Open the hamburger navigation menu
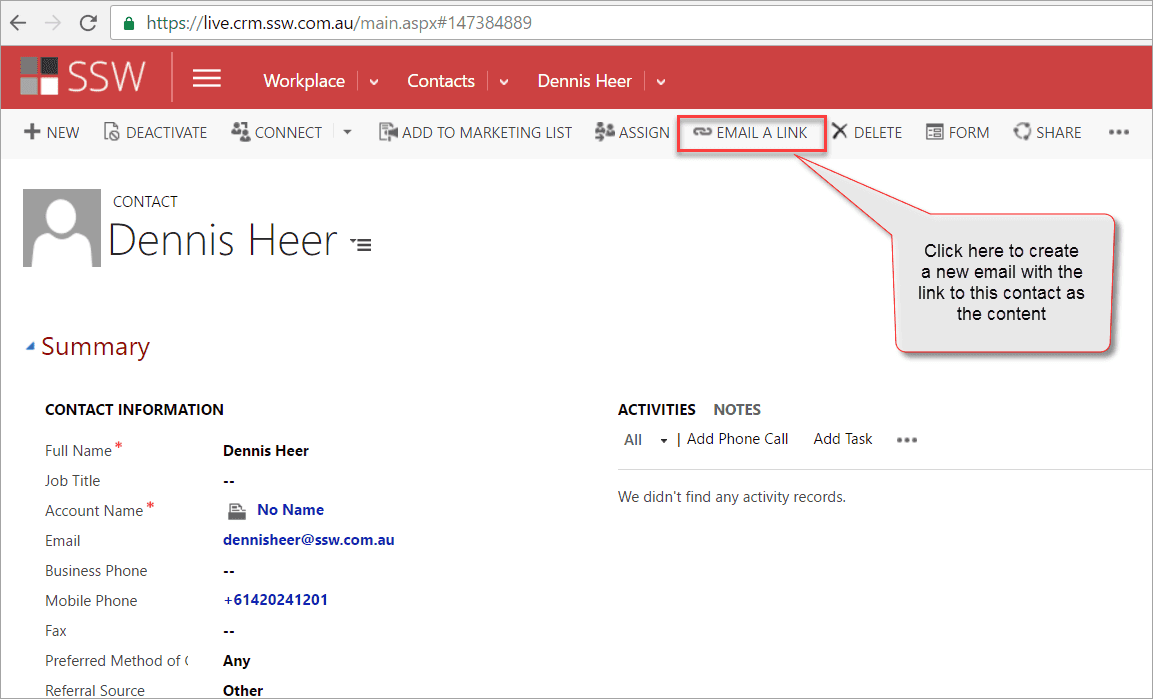Viewport: 1153px width, 699px height. [207, 79]
